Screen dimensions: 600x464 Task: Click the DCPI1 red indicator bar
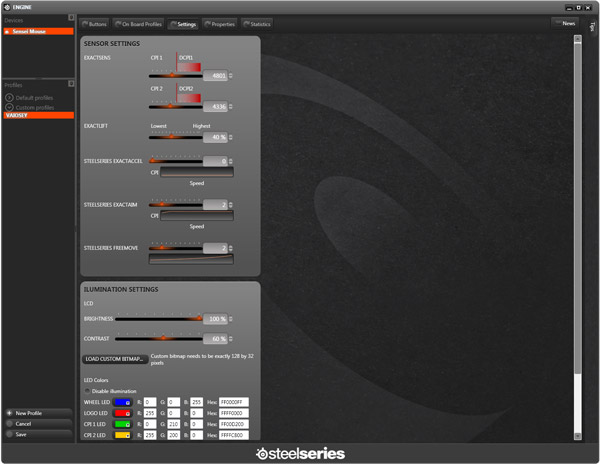click(189, 67)
